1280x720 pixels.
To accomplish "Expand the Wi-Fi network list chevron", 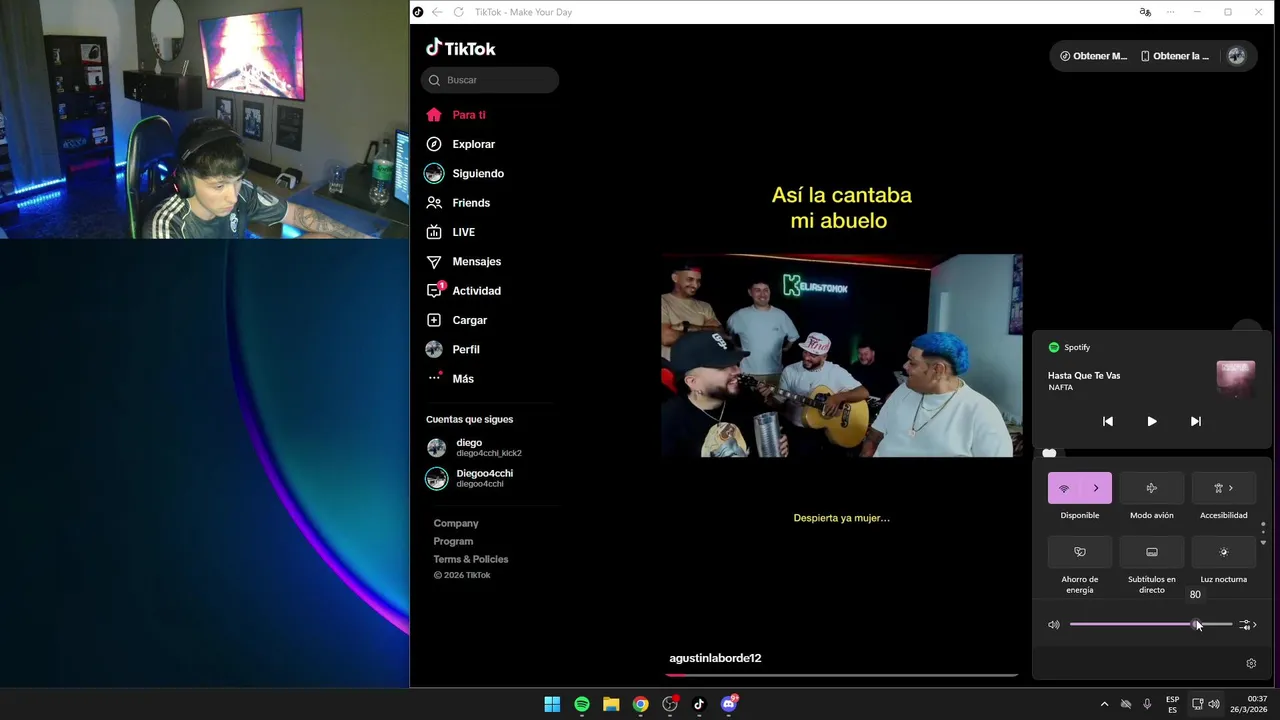I will point(1096,488).
